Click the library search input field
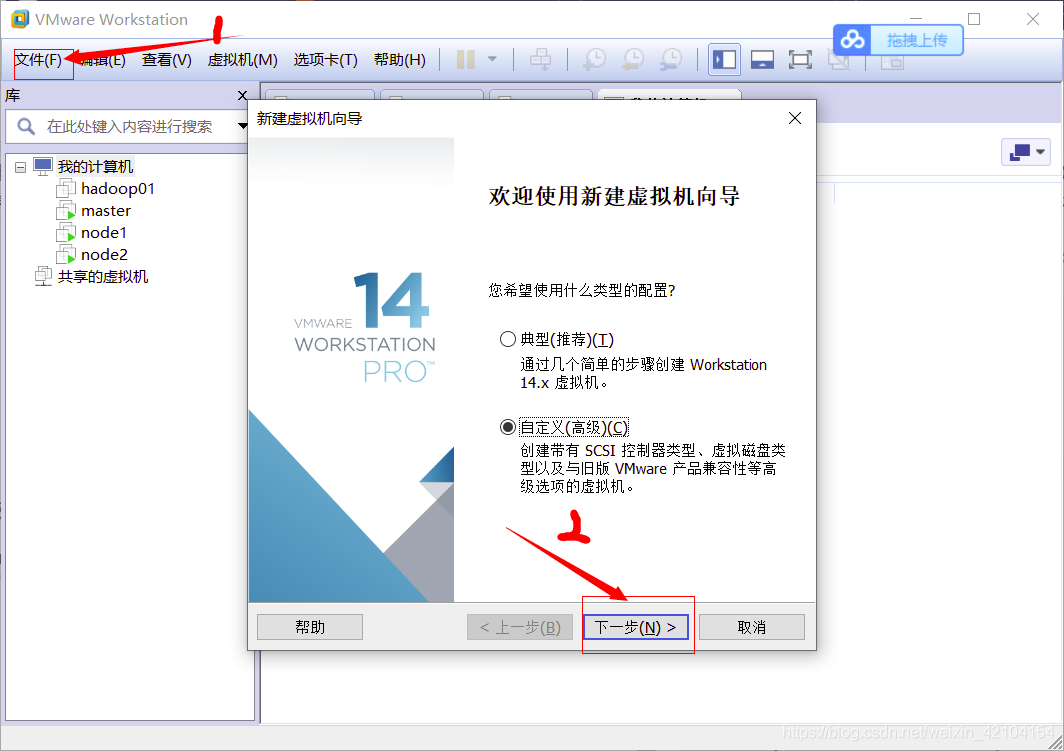 [x=129, y=126]
